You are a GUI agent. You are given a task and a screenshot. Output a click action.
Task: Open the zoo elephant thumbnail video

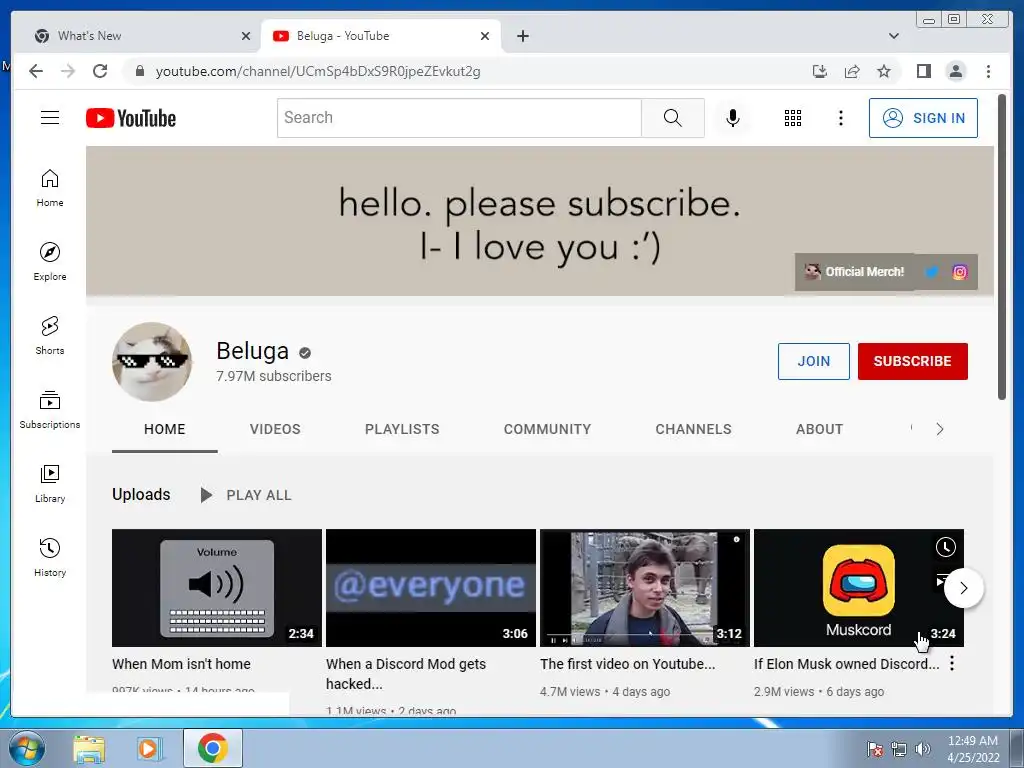(x=645, y=588)
